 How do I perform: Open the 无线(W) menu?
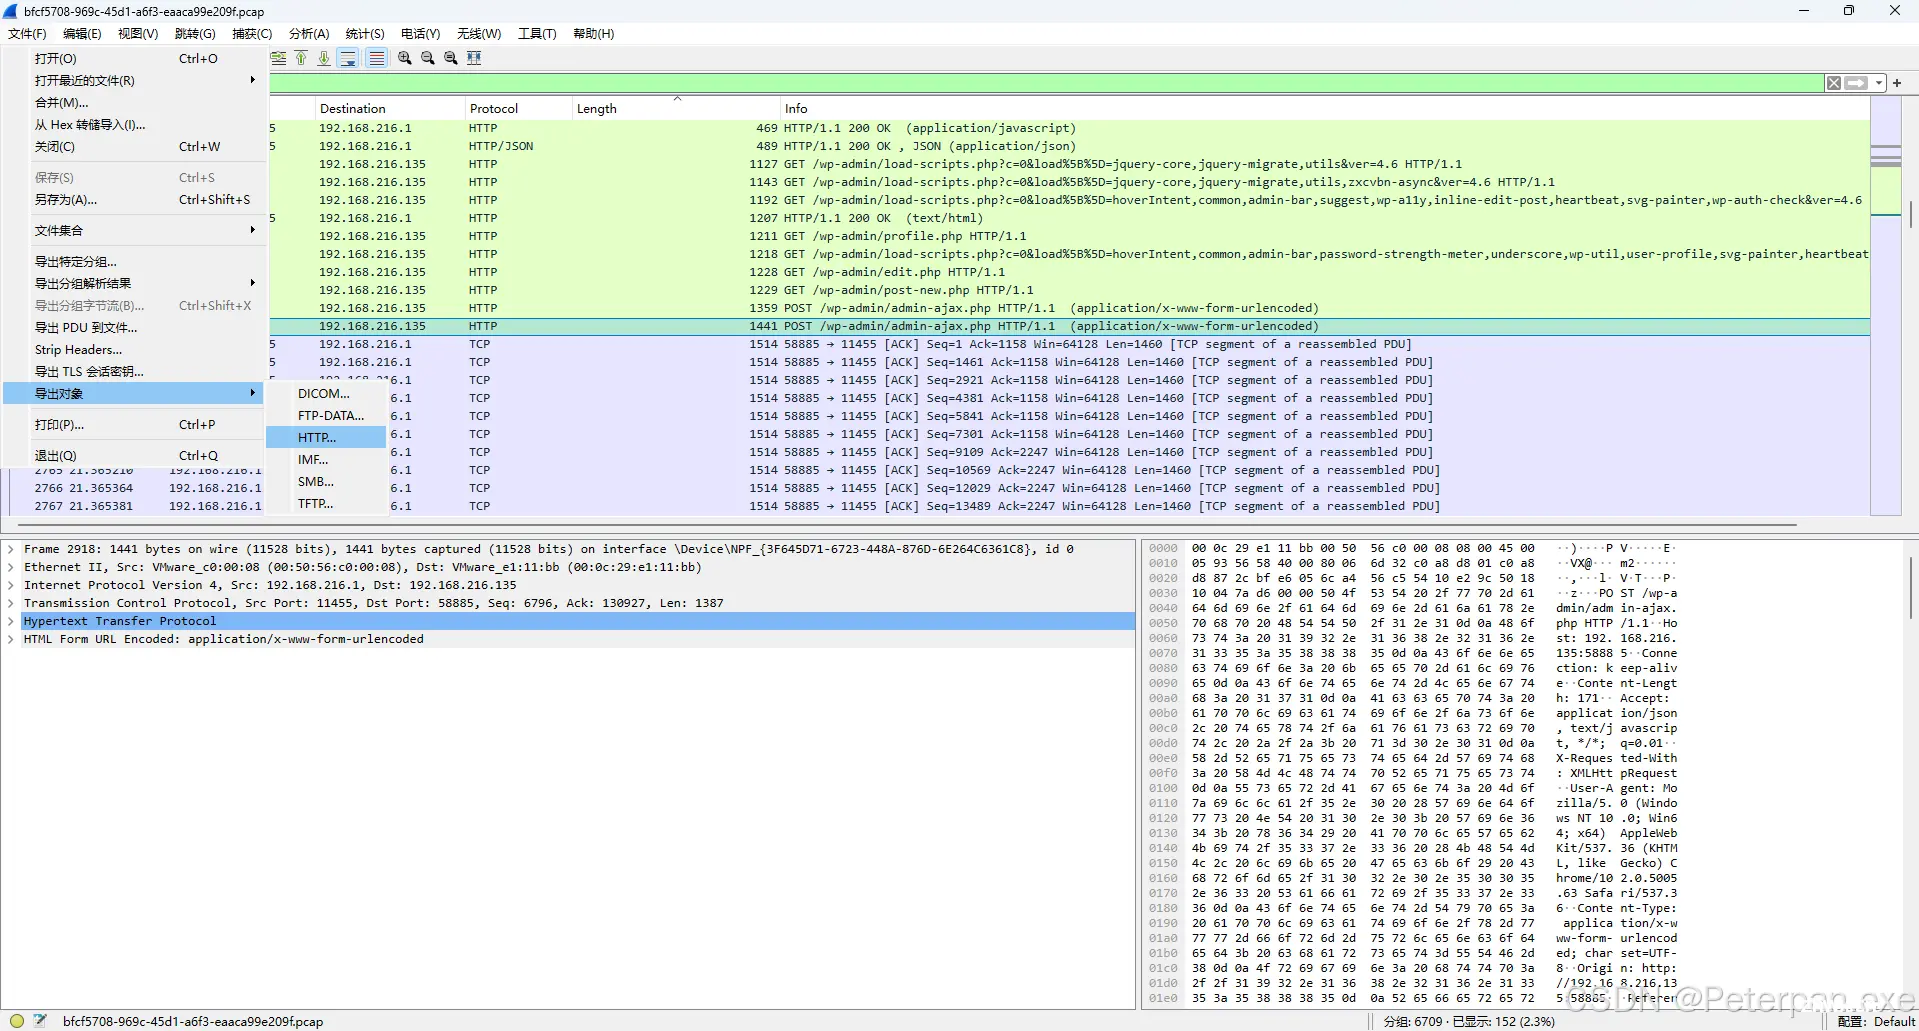[479, 34]
